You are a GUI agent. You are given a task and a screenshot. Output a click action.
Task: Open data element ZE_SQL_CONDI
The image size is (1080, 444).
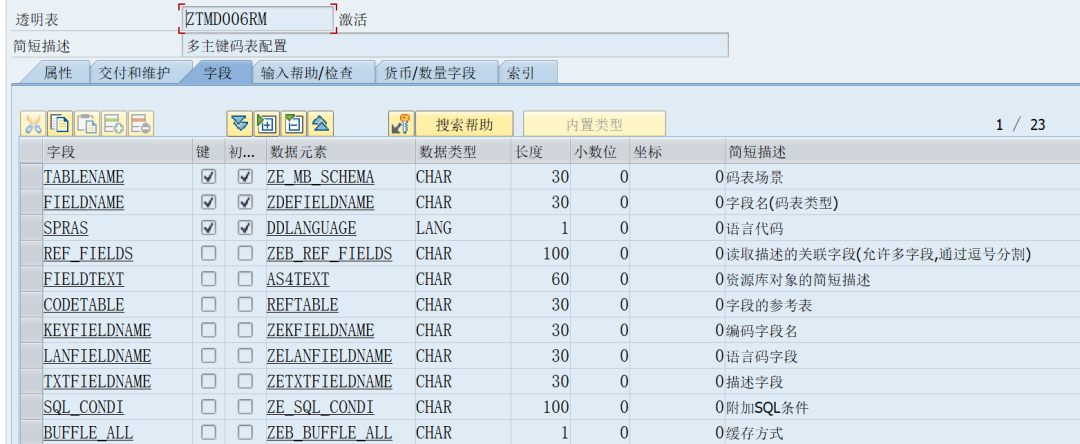point(320,407)
